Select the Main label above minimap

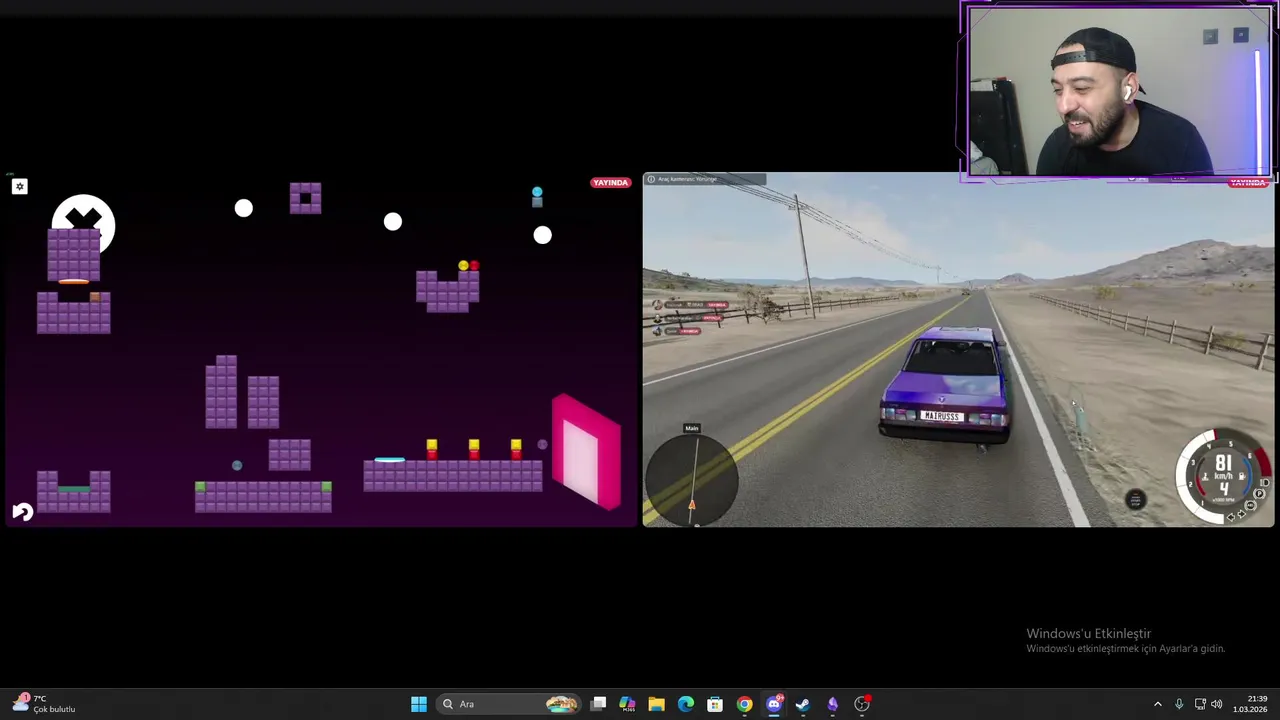pos(691,428)
